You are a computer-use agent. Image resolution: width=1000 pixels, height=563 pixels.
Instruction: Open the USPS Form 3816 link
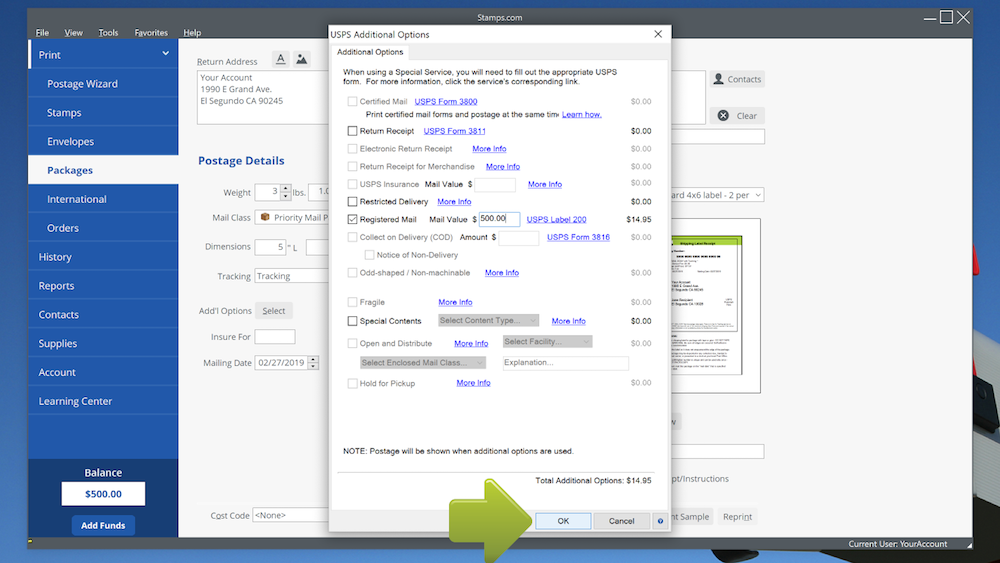578,237
